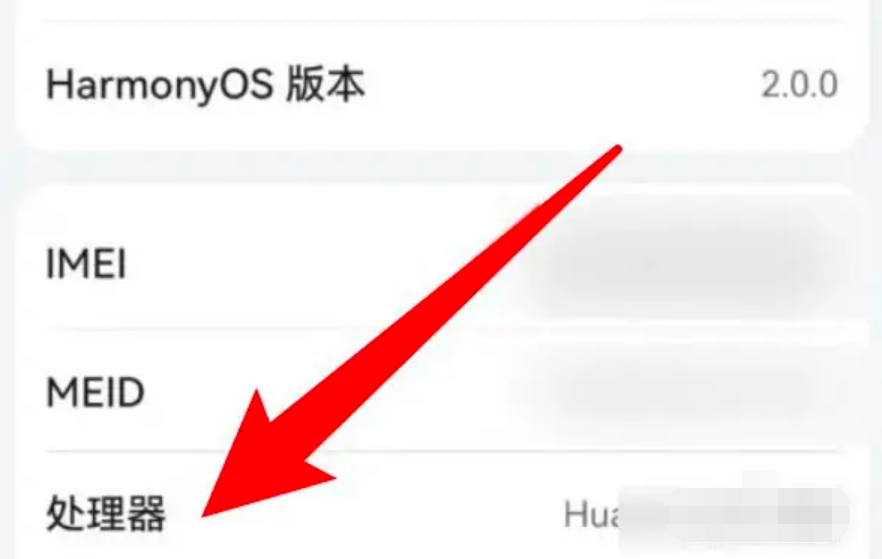Click the gray gap between the two cards

coord(441,168)
